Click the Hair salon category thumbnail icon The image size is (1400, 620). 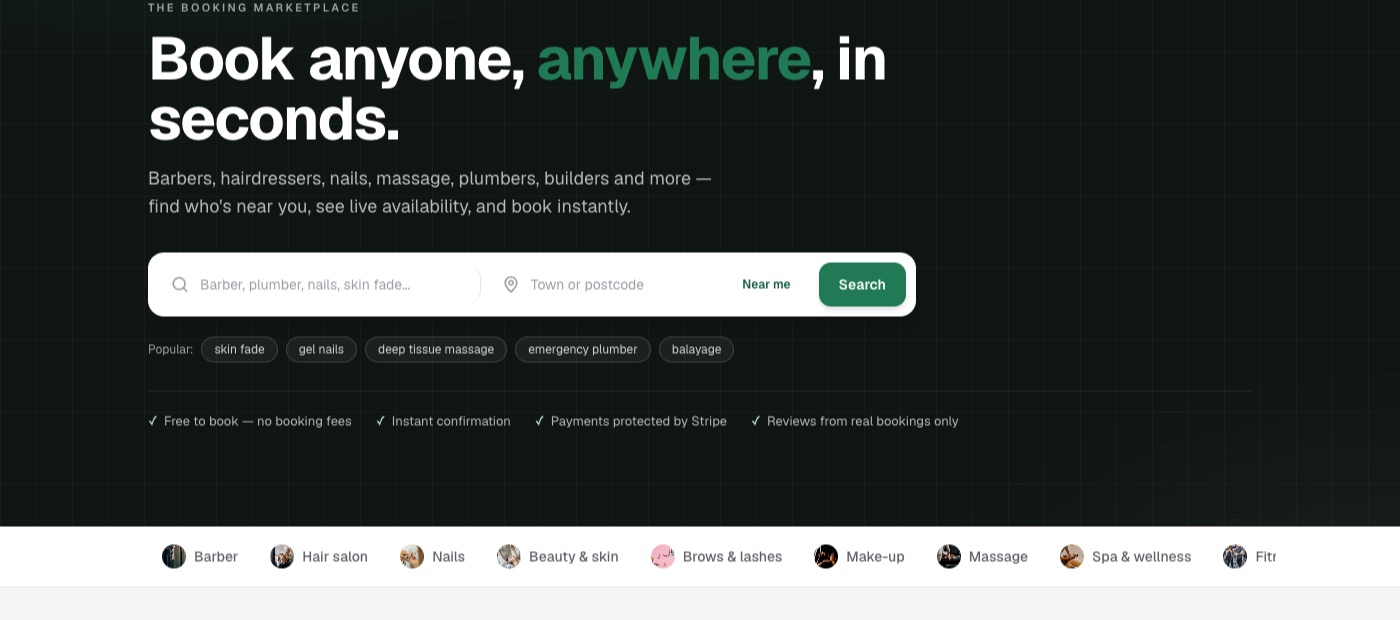(282, 556)
